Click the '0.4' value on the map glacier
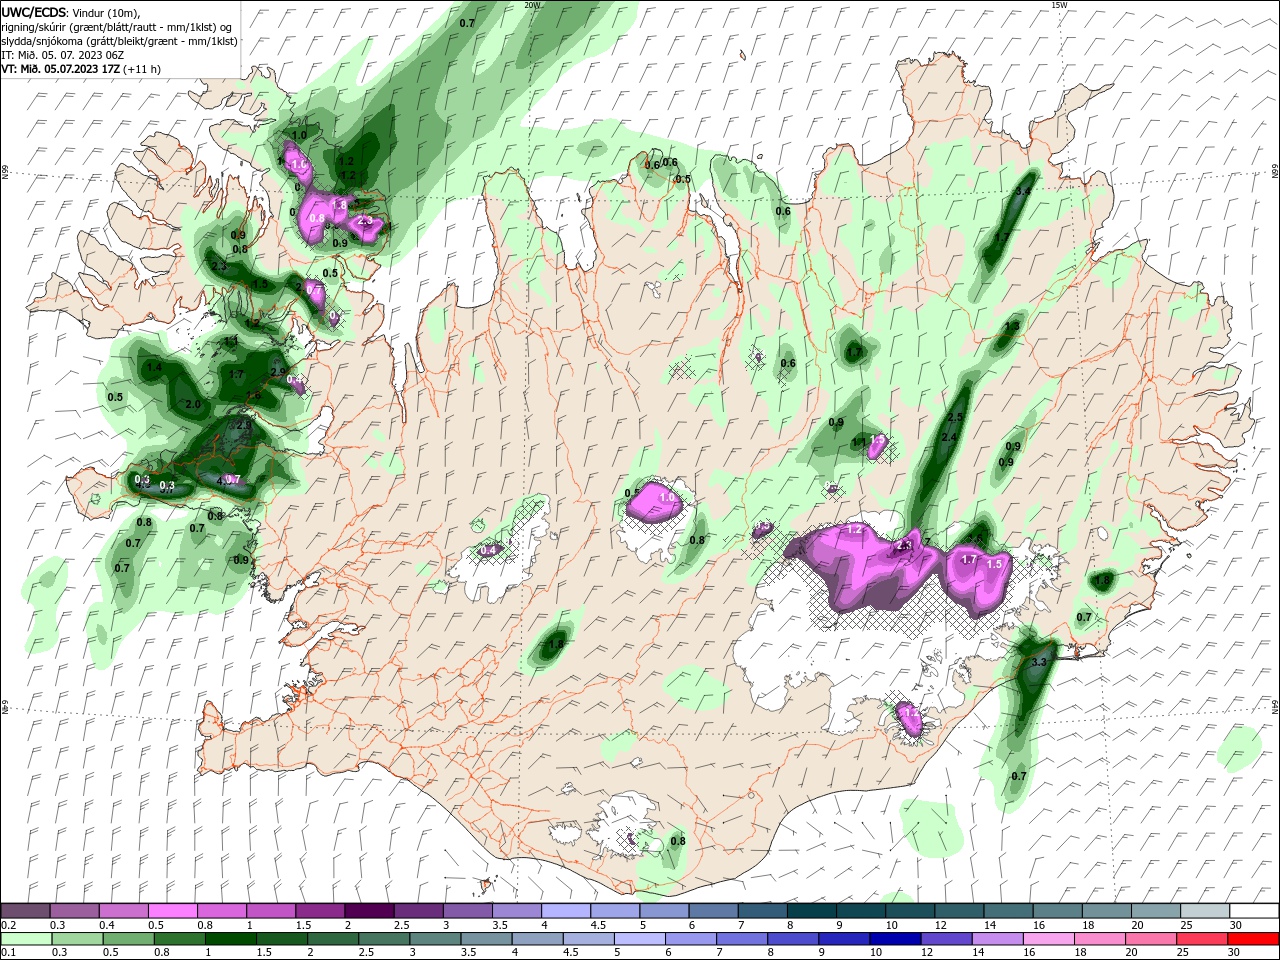This screenshot has height=960, width=1280. coord(489,551)
